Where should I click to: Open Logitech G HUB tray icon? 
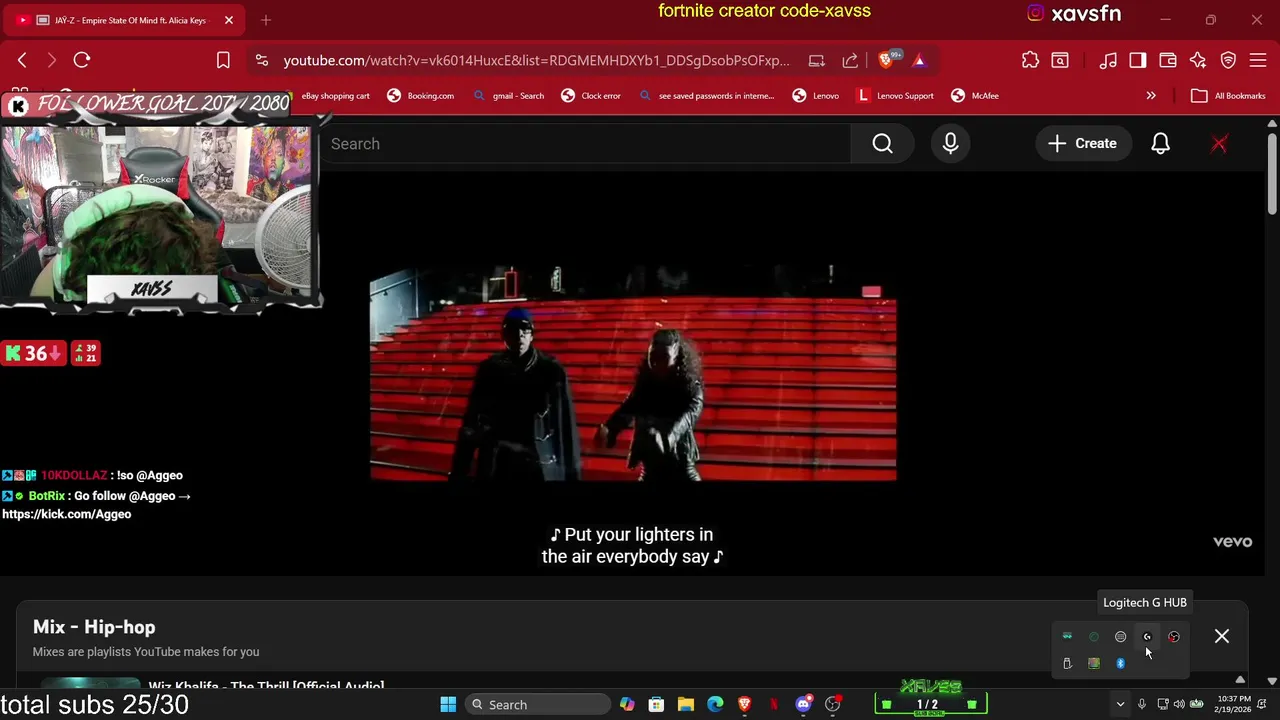tap(1147, 637)
